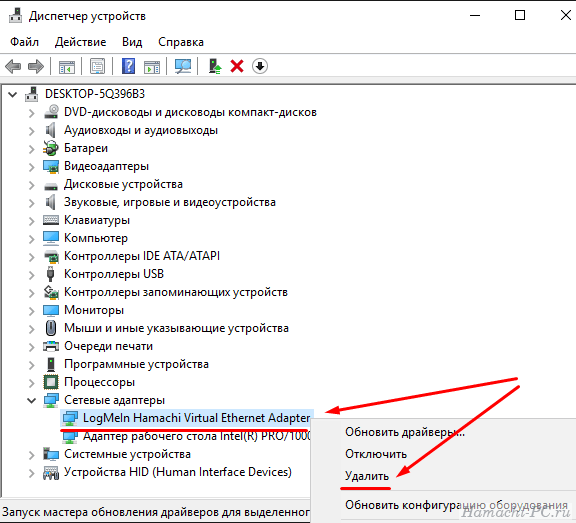Image resolution: width=576 pixels, height=523 pixels.
Task: Choose Отключить in the context menu
Action: click(x=376, y=454)
